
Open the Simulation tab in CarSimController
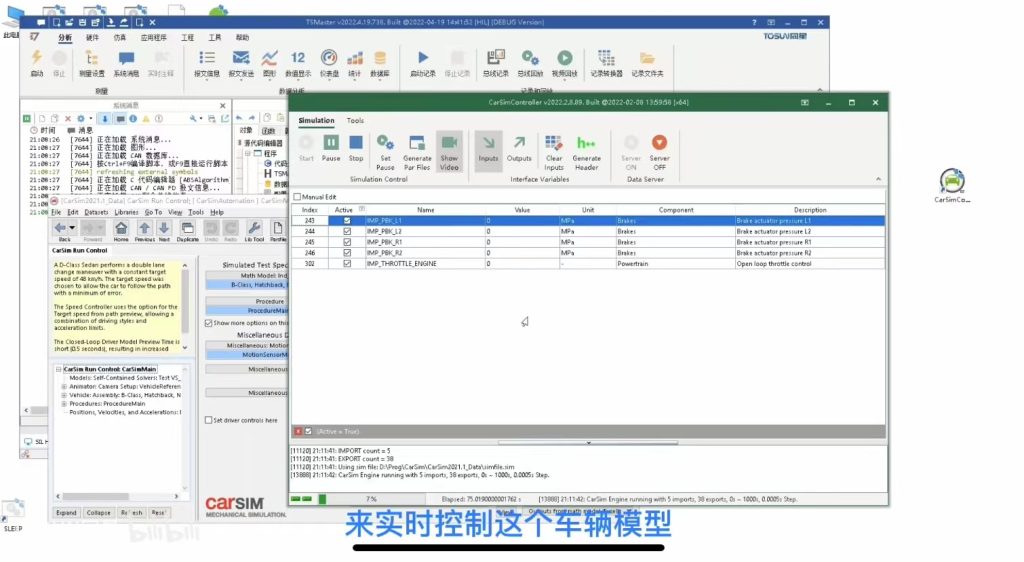click(316, 121)
